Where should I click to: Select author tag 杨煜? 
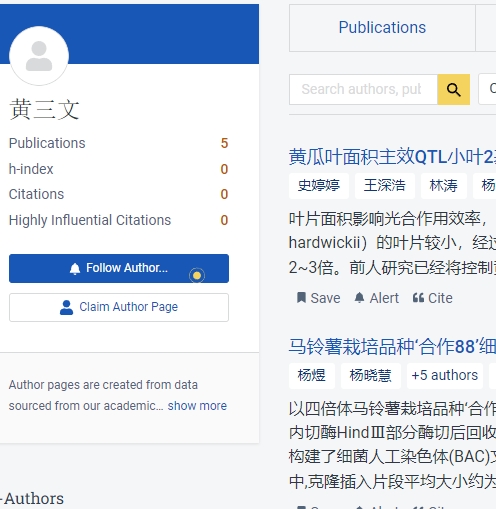312,376
